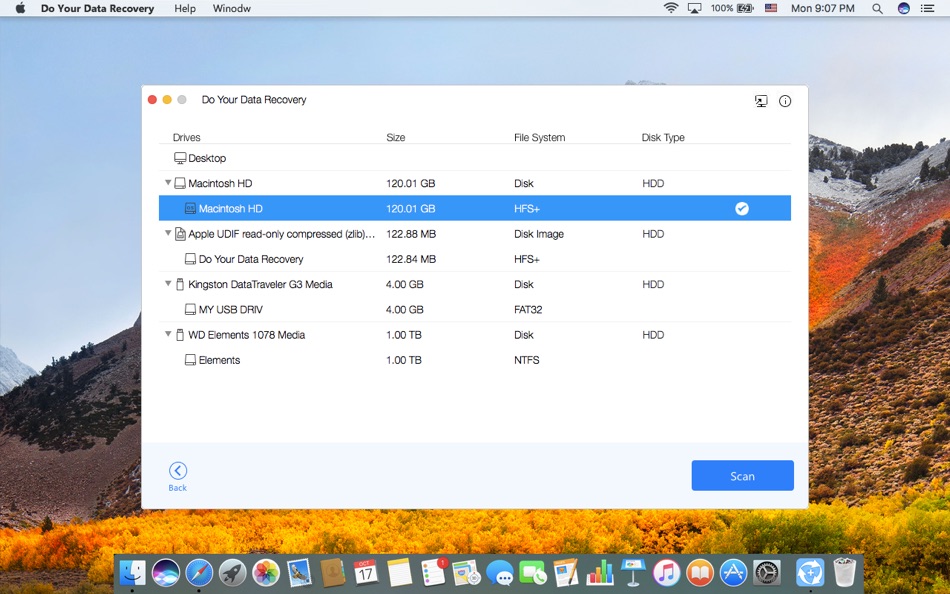
Task: Click the 122.88 MB size value
Action: click(411, 234)
